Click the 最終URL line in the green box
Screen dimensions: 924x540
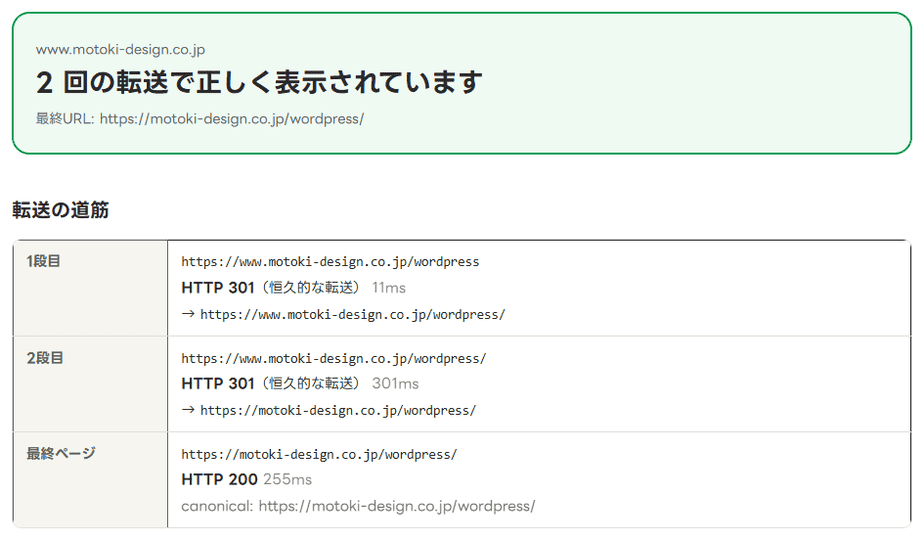[x=200, y=118]
